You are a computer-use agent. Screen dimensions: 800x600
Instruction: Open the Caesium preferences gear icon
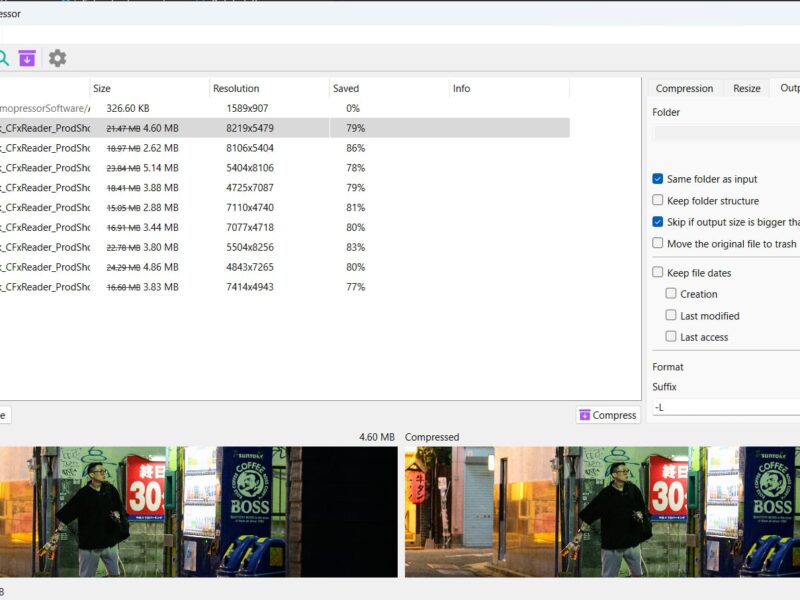56,59
